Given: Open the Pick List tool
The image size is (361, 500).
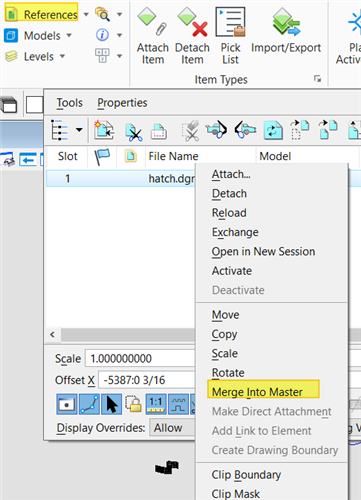Looking at the screenshot, I should click(230, 36).
